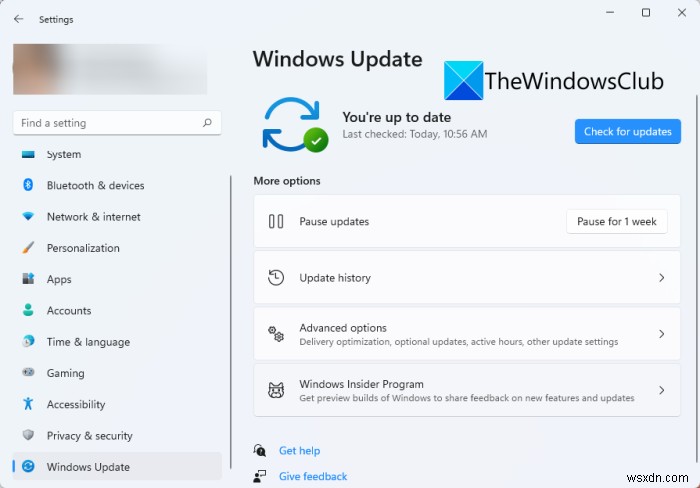Click the Network wifi icon in sidebar
This screenshot has height=488, width=700.
point(28,217)
